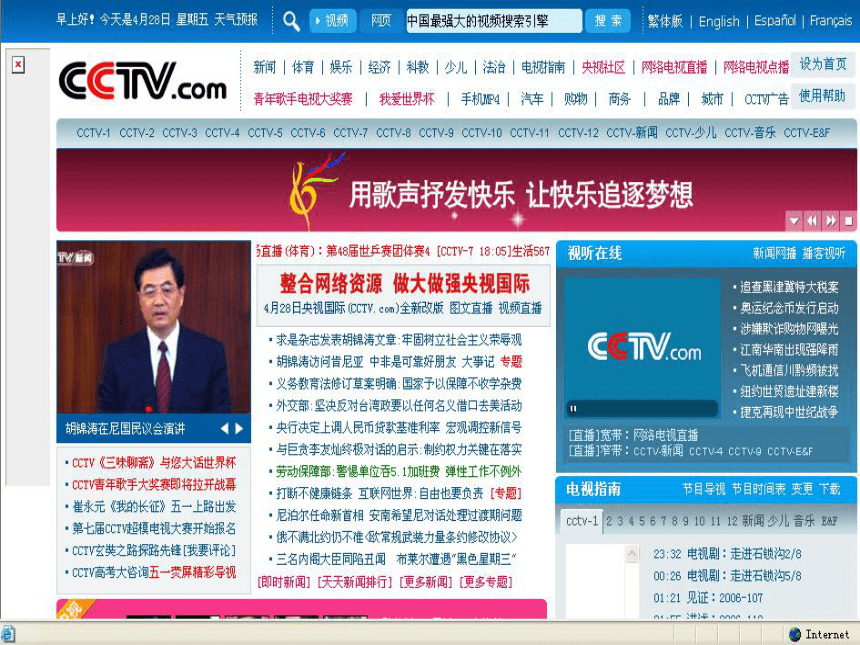
Task: Switch to English version
Action: pyautogui.click(x=719, y=21)
